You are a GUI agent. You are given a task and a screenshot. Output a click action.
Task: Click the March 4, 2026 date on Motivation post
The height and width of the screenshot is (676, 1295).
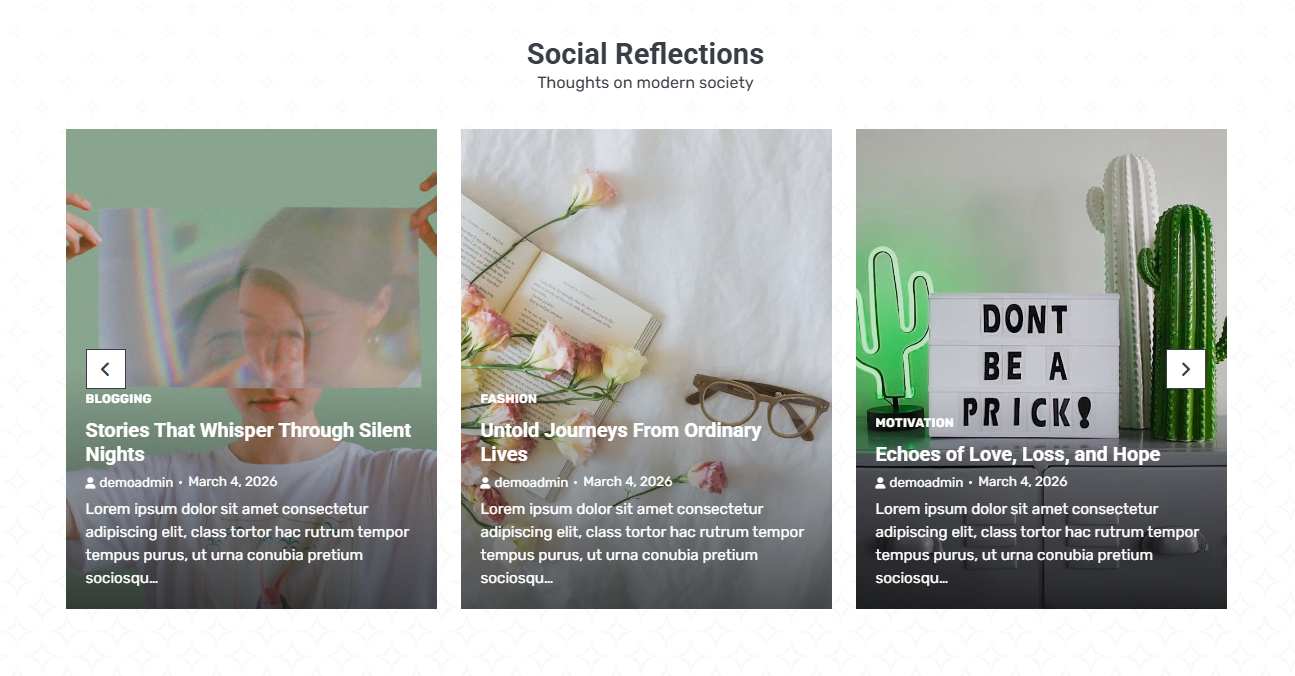(1023, 482)
